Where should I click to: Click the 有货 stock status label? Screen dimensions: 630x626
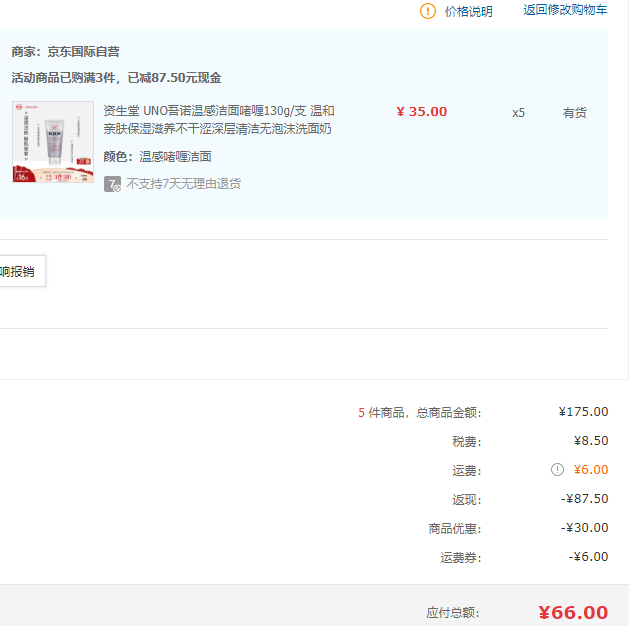pyautogui.click(x=575, y=113)
